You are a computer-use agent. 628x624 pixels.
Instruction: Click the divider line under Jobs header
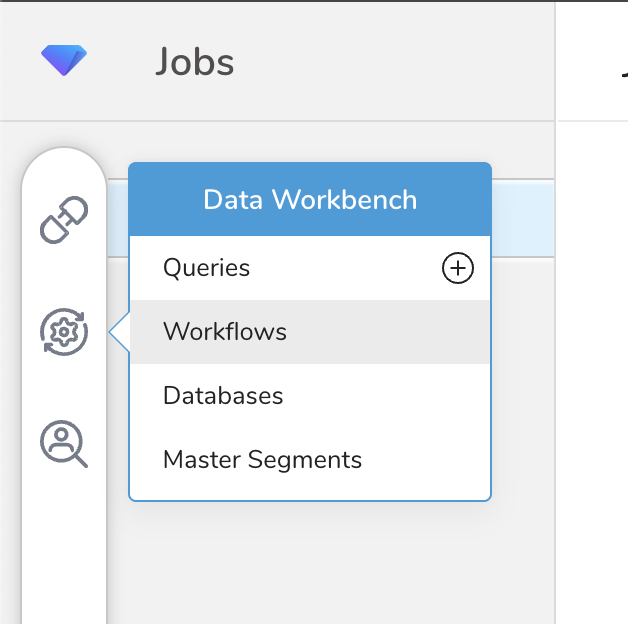300,122
